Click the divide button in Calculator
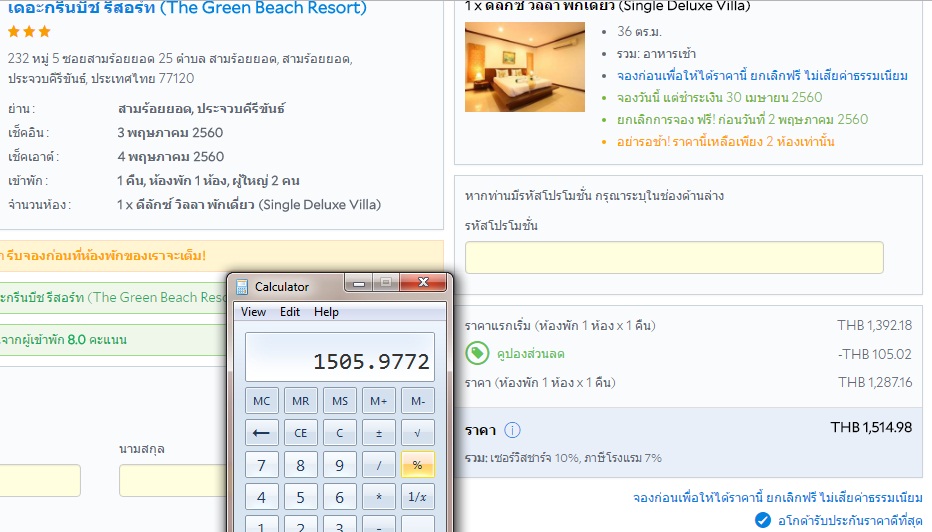Screen dimensions: 932x532 (x=379, y=465)
